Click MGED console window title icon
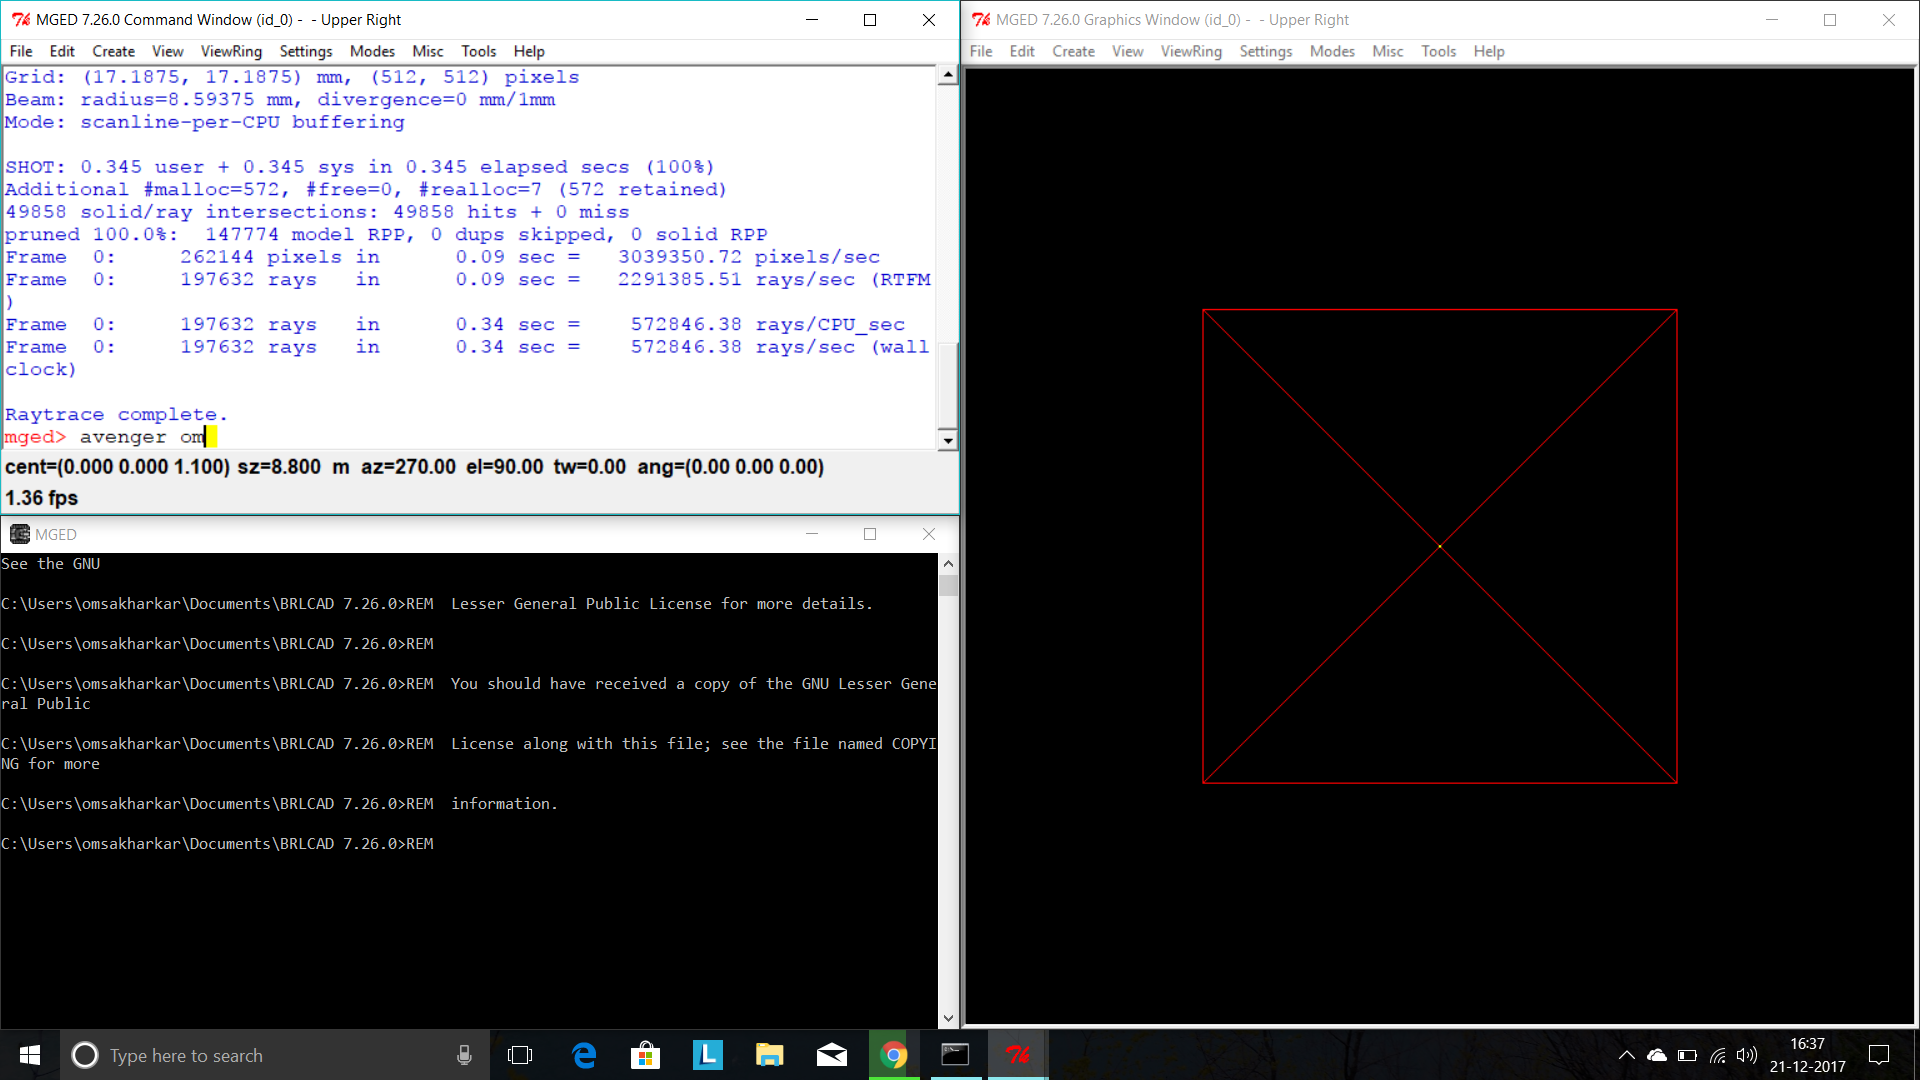Viewport: 1920px width, 1080px height. [x=20, y=534]
